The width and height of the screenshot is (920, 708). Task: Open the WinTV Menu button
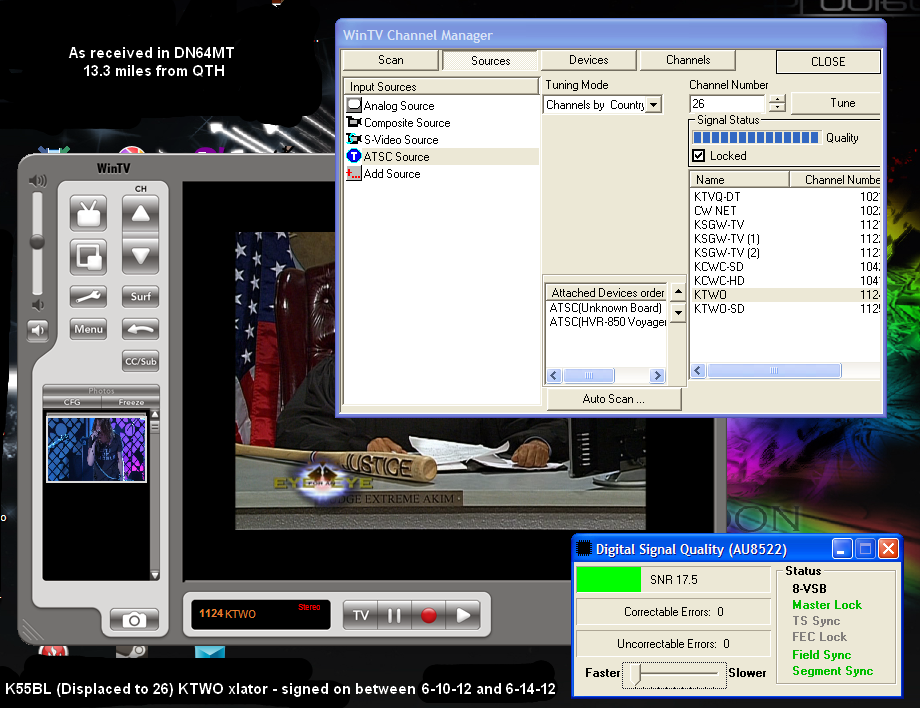[89, 329]
